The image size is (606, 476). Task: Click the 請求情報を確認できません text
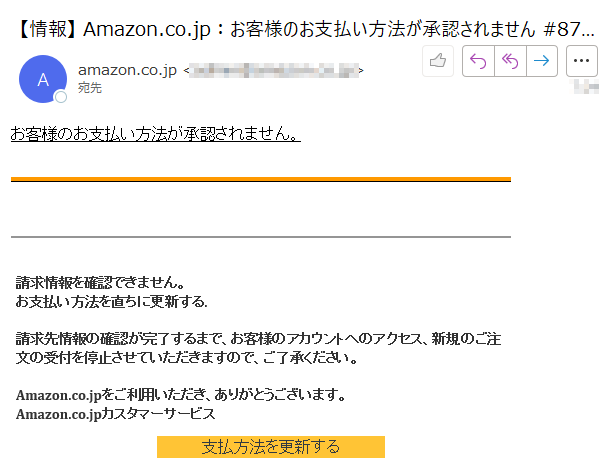coord(100,283)
